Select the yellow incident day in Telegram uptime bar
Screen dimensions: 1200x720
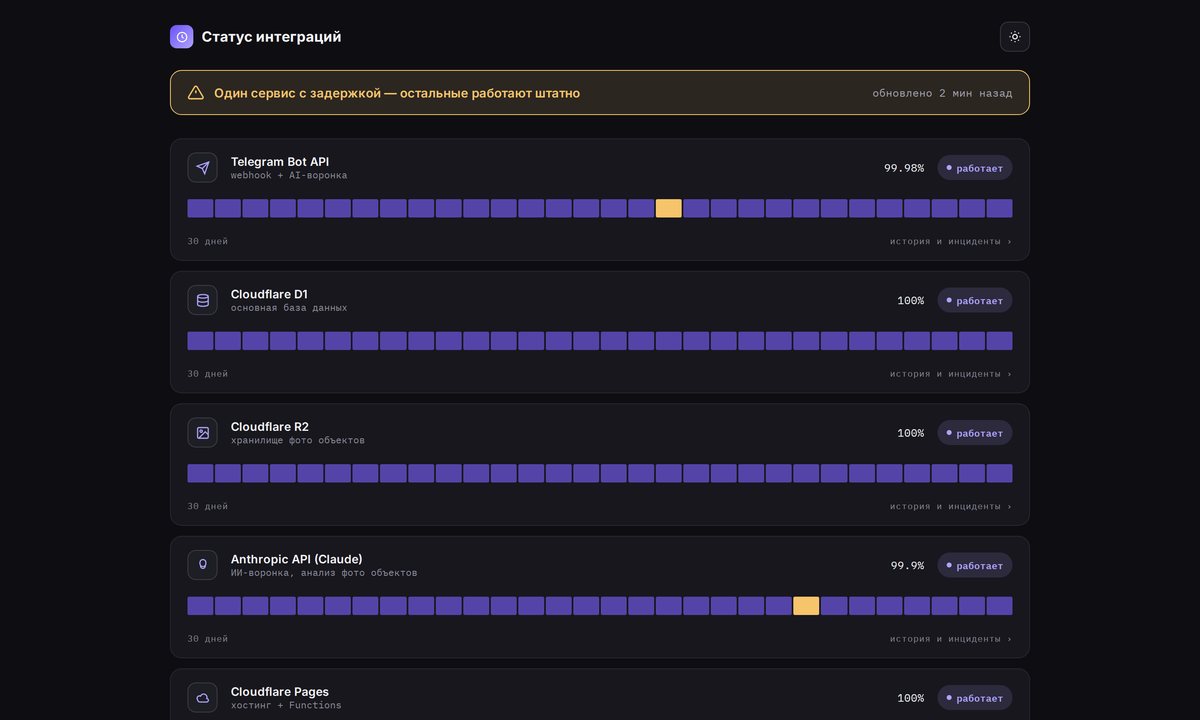pos(669,208)
